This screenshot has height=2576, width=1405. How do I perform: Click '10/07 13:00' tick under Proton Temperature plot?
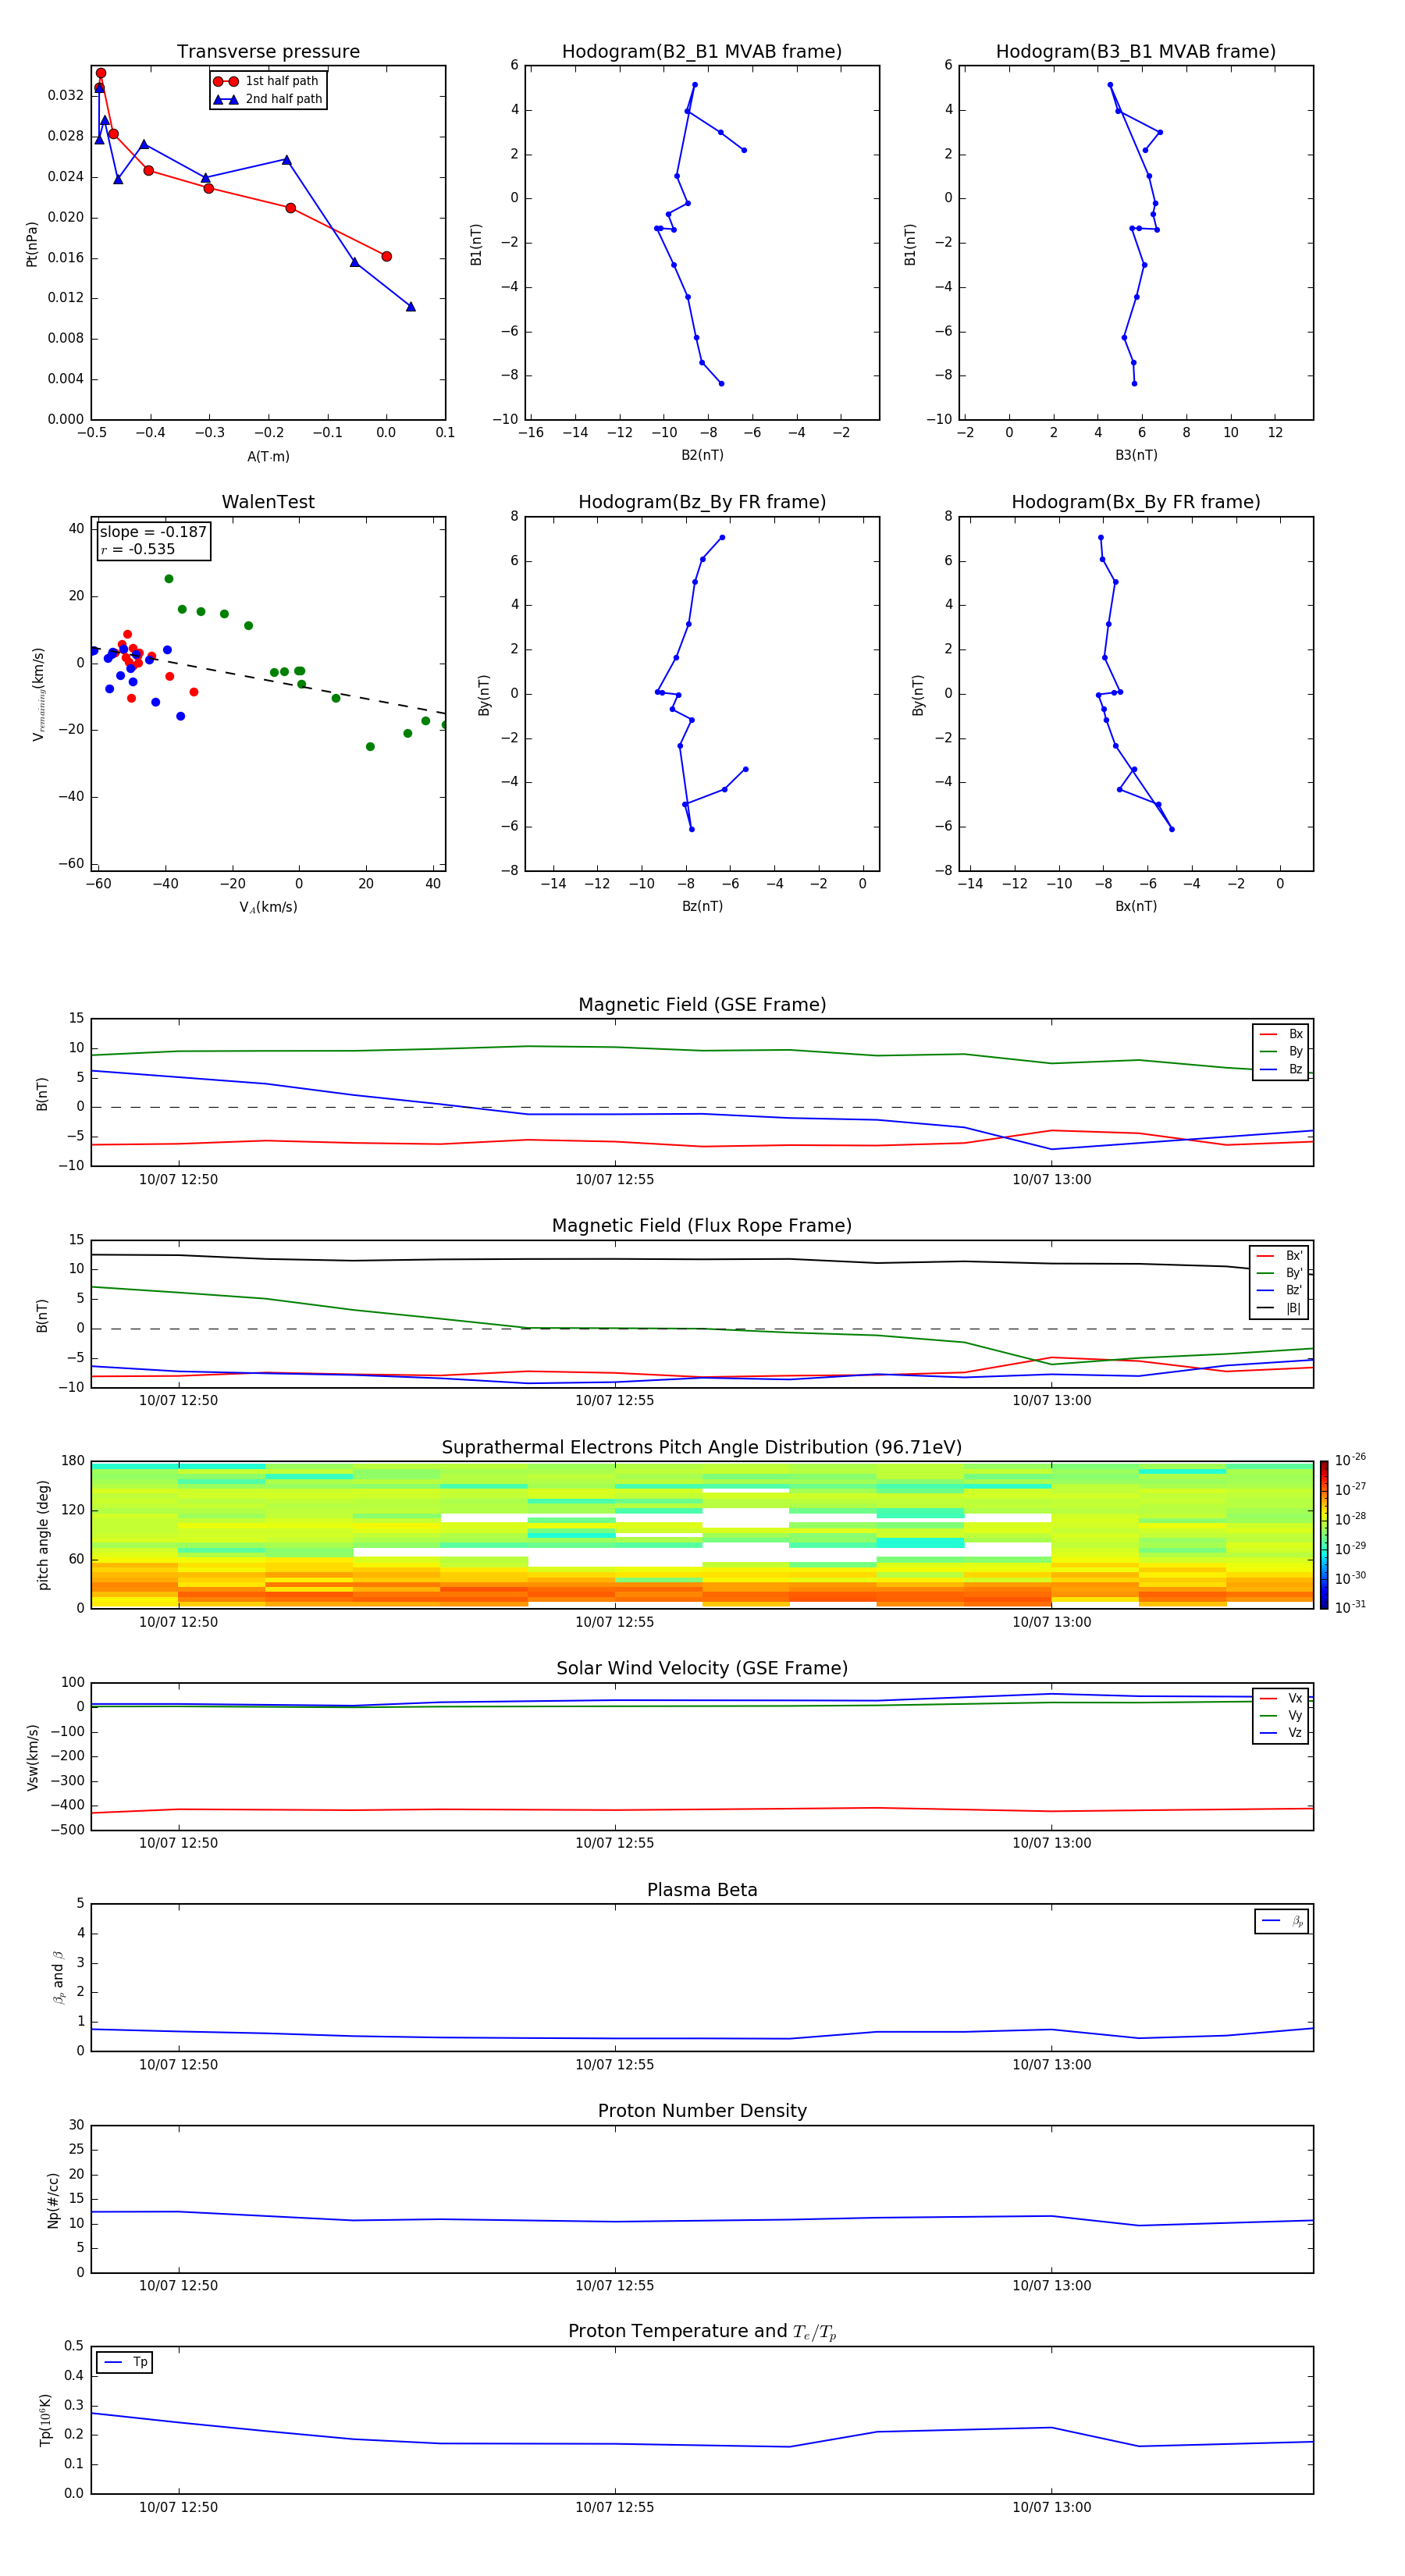click(x=1051, y=2507)
